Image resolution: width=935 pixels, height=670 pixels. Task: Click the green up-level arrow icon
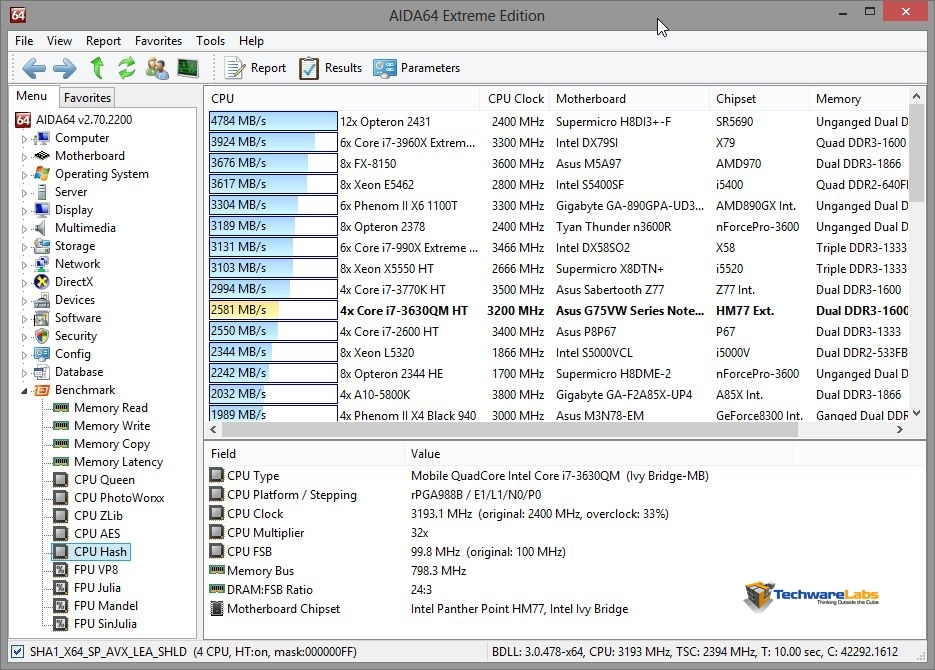click(x=97, y=68)
